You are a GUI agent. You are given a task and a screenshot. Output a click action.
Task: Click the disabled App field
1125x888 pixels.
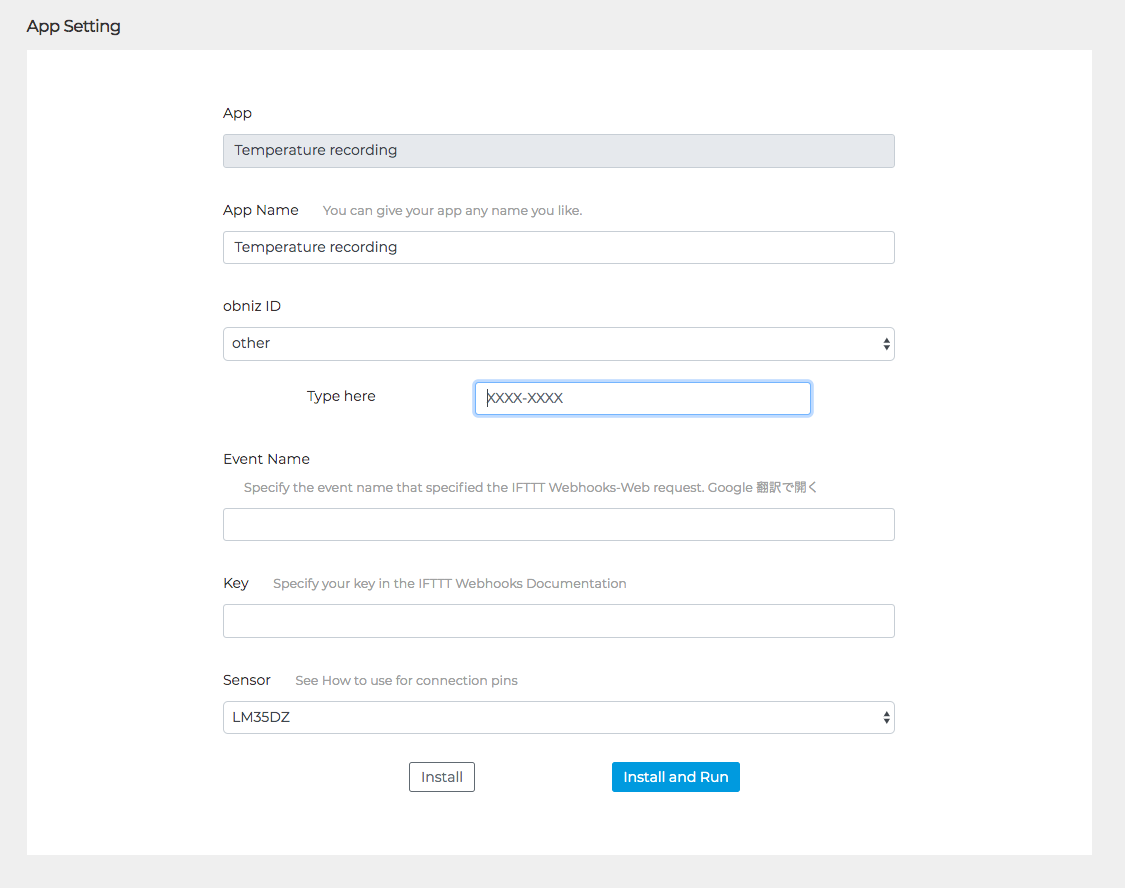click(x=558, y=151)
